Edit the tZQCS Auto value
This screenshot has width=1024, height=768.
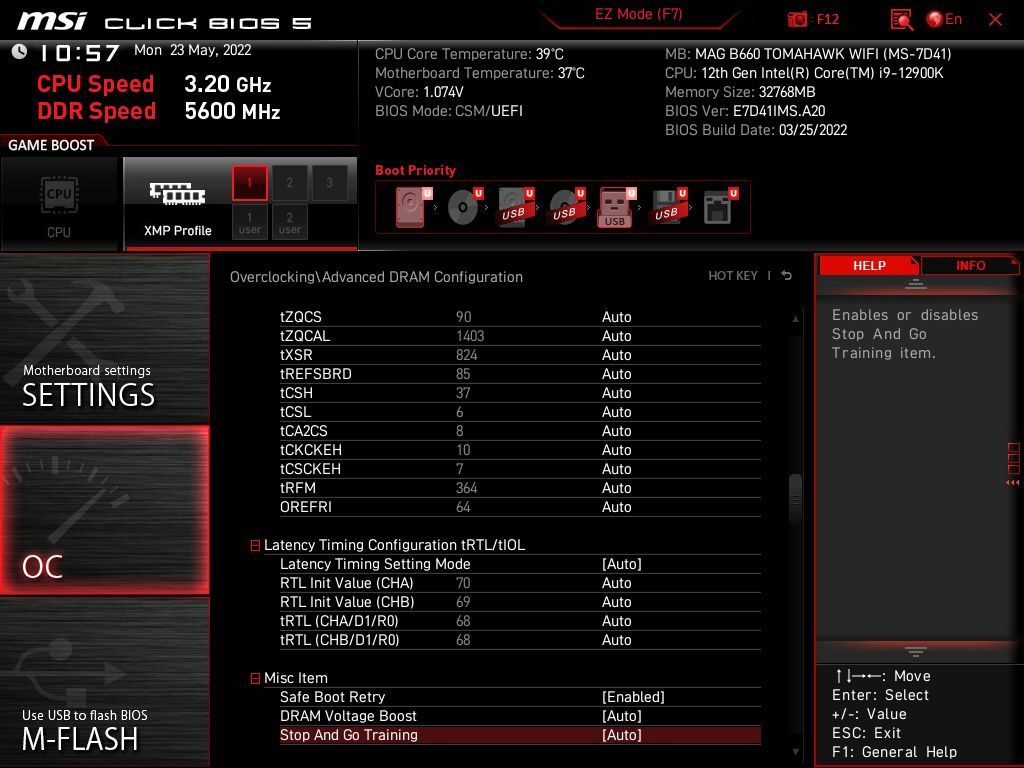pos(616,317)
